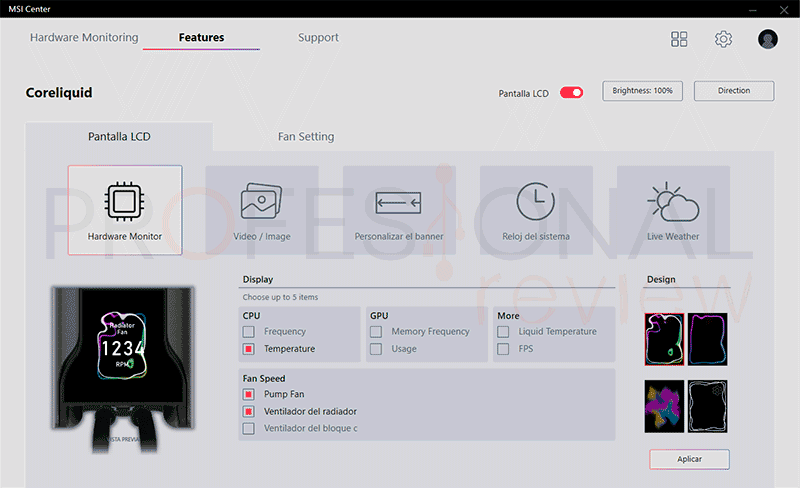Enable Ventilador del bloque checkbox
Image resolution: width=800 pixels, height=488 pixels.
point(248,428)
